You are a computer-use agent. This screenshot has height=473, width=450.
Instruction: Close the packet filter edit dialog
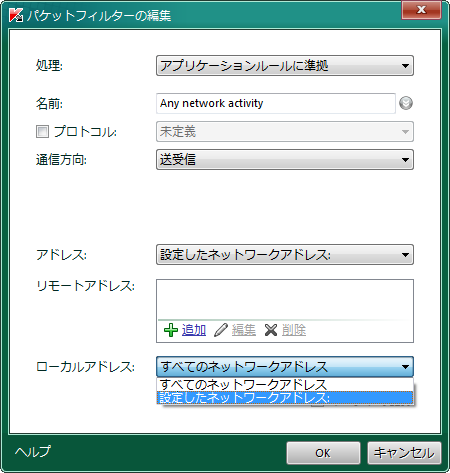pos(421,10)
